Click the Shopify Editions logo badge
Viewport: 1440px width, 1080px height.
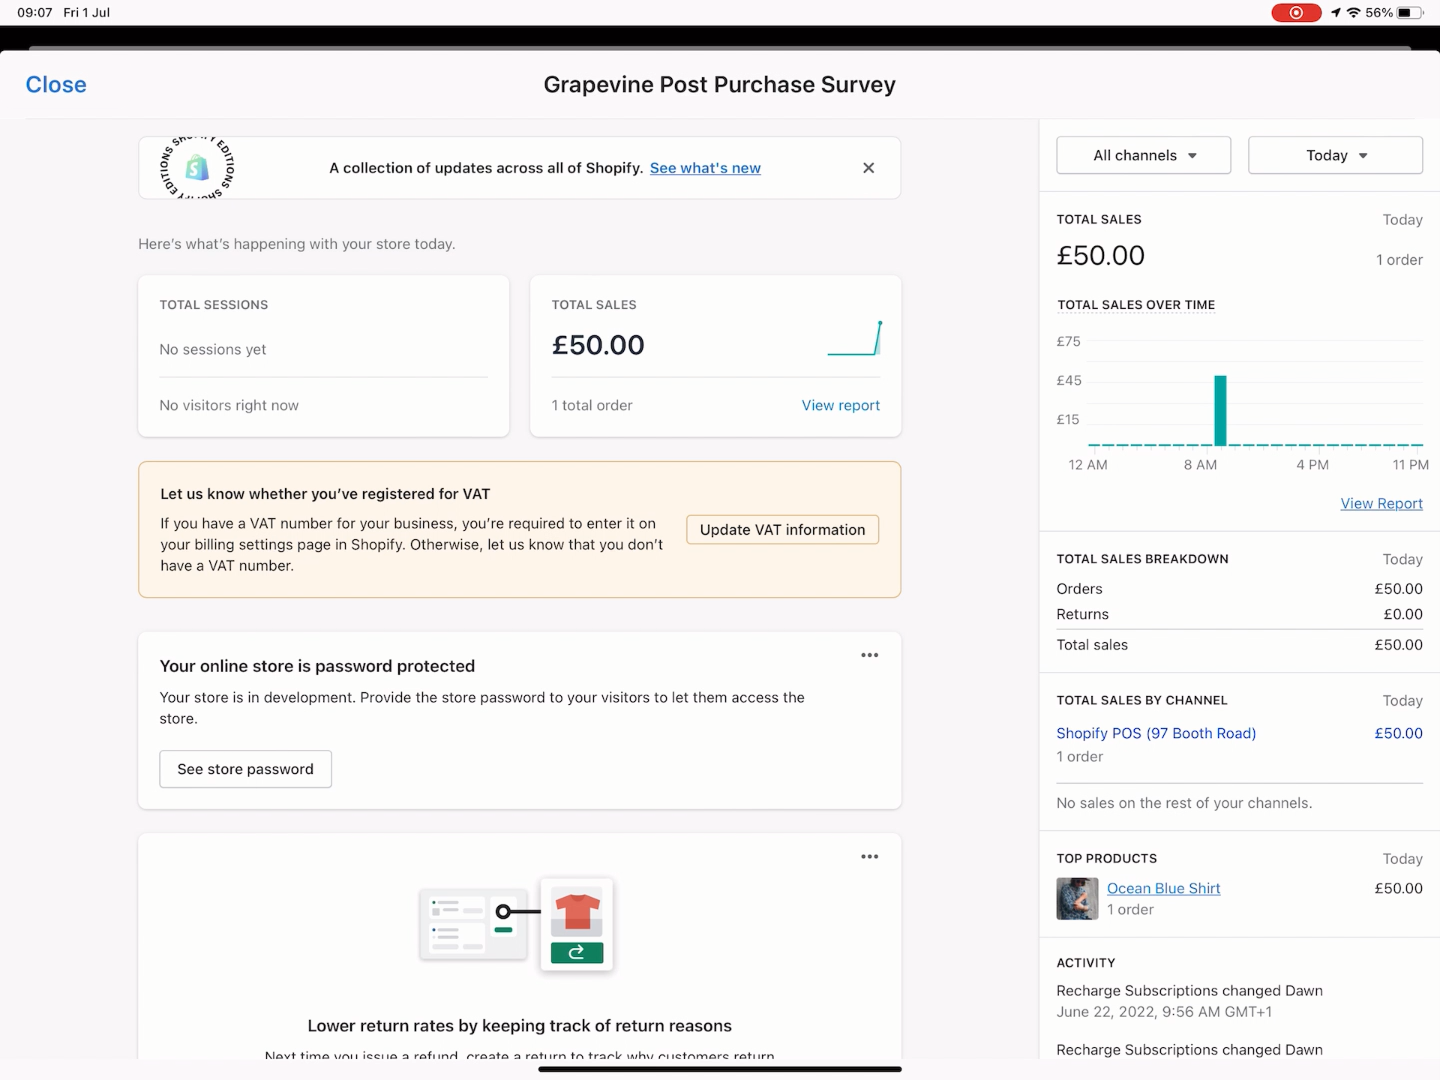pyautogui.click(x=198, y=168)
